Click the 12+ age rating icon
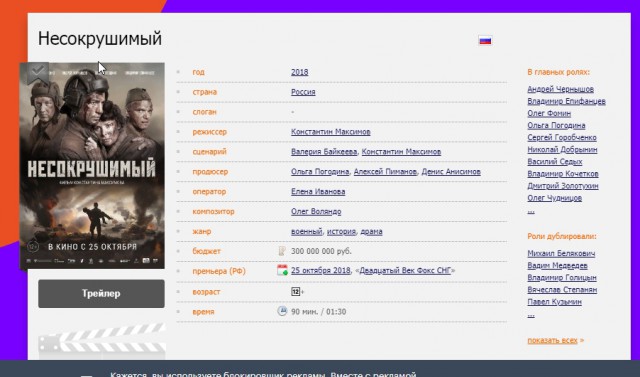This screenshot has width=640, height=377. (x=296, y=292)
